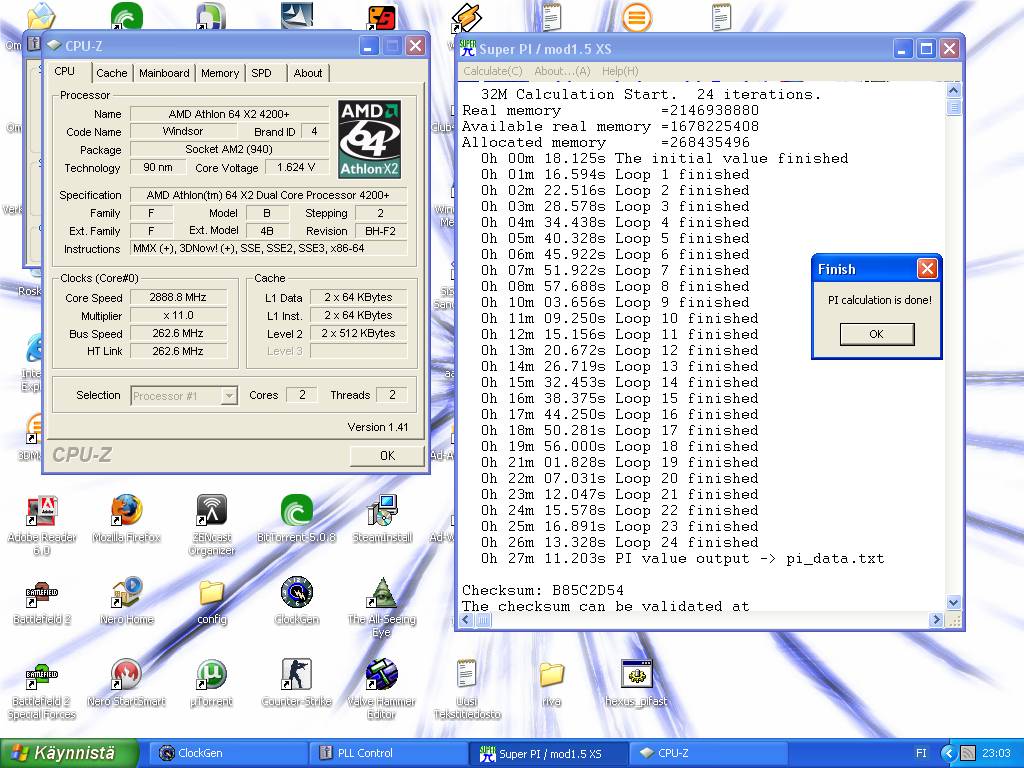The image size is (1024, 768).
Task: Open the riva folder on desktop
Action: click(552, 676)
